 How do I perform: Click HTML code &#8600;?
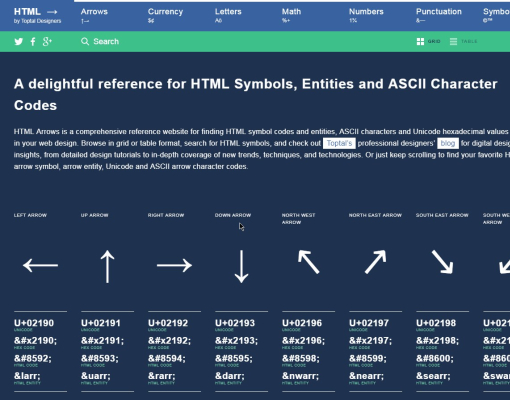pos(435,359)
